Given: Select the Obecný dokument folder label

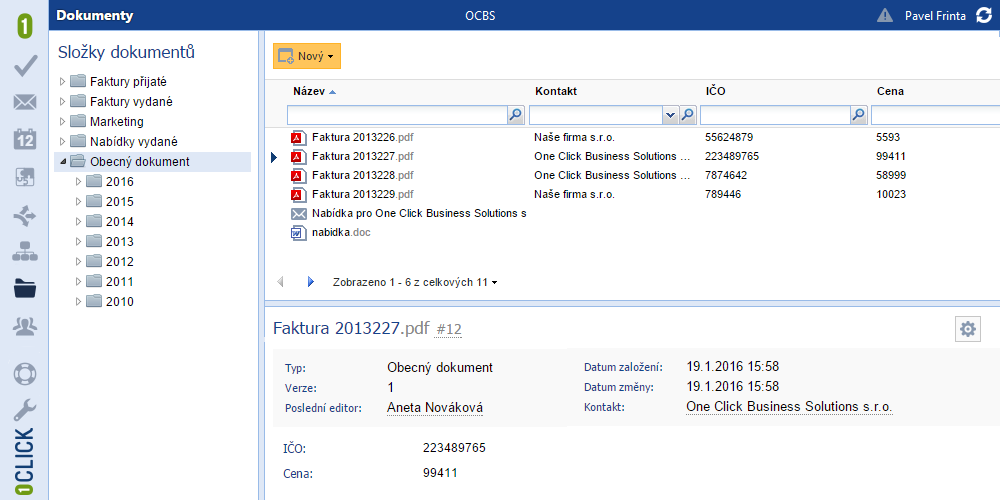Looking at the screenshot, I should click(x=140, y=161).
